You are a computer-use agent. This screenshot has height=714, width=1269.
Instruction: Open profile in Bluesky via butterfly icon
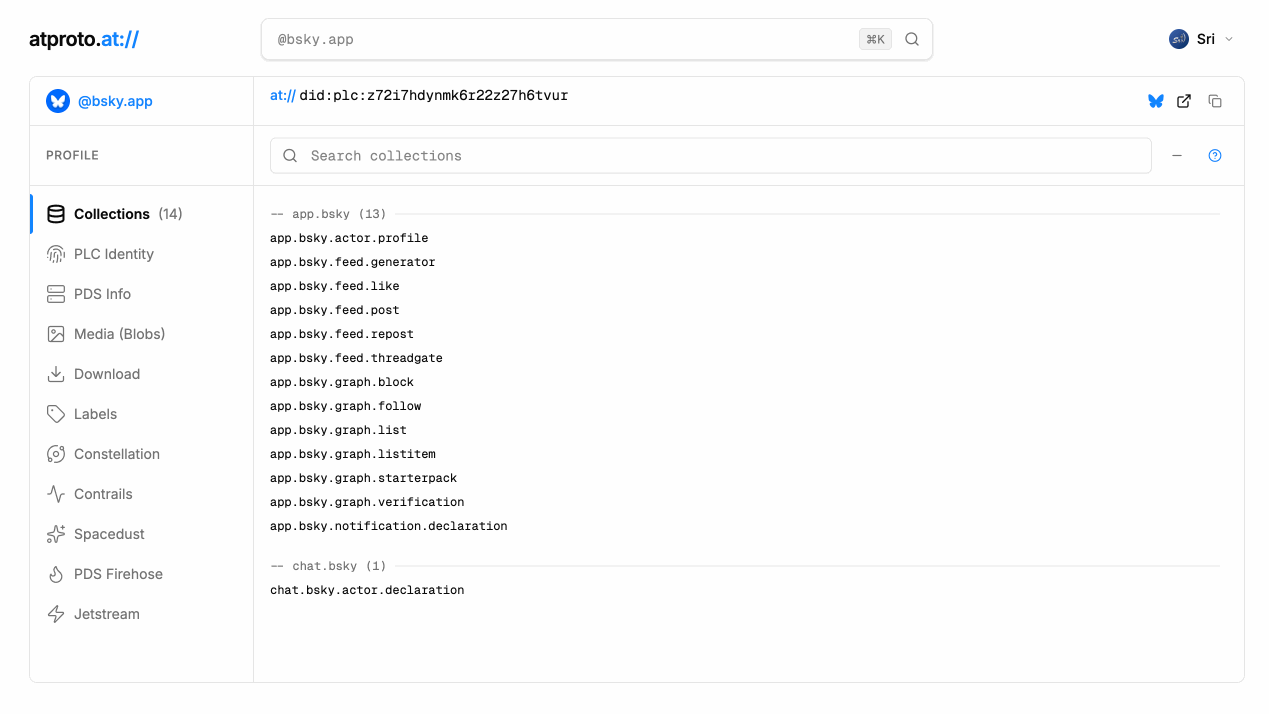tap(1156, 101)
